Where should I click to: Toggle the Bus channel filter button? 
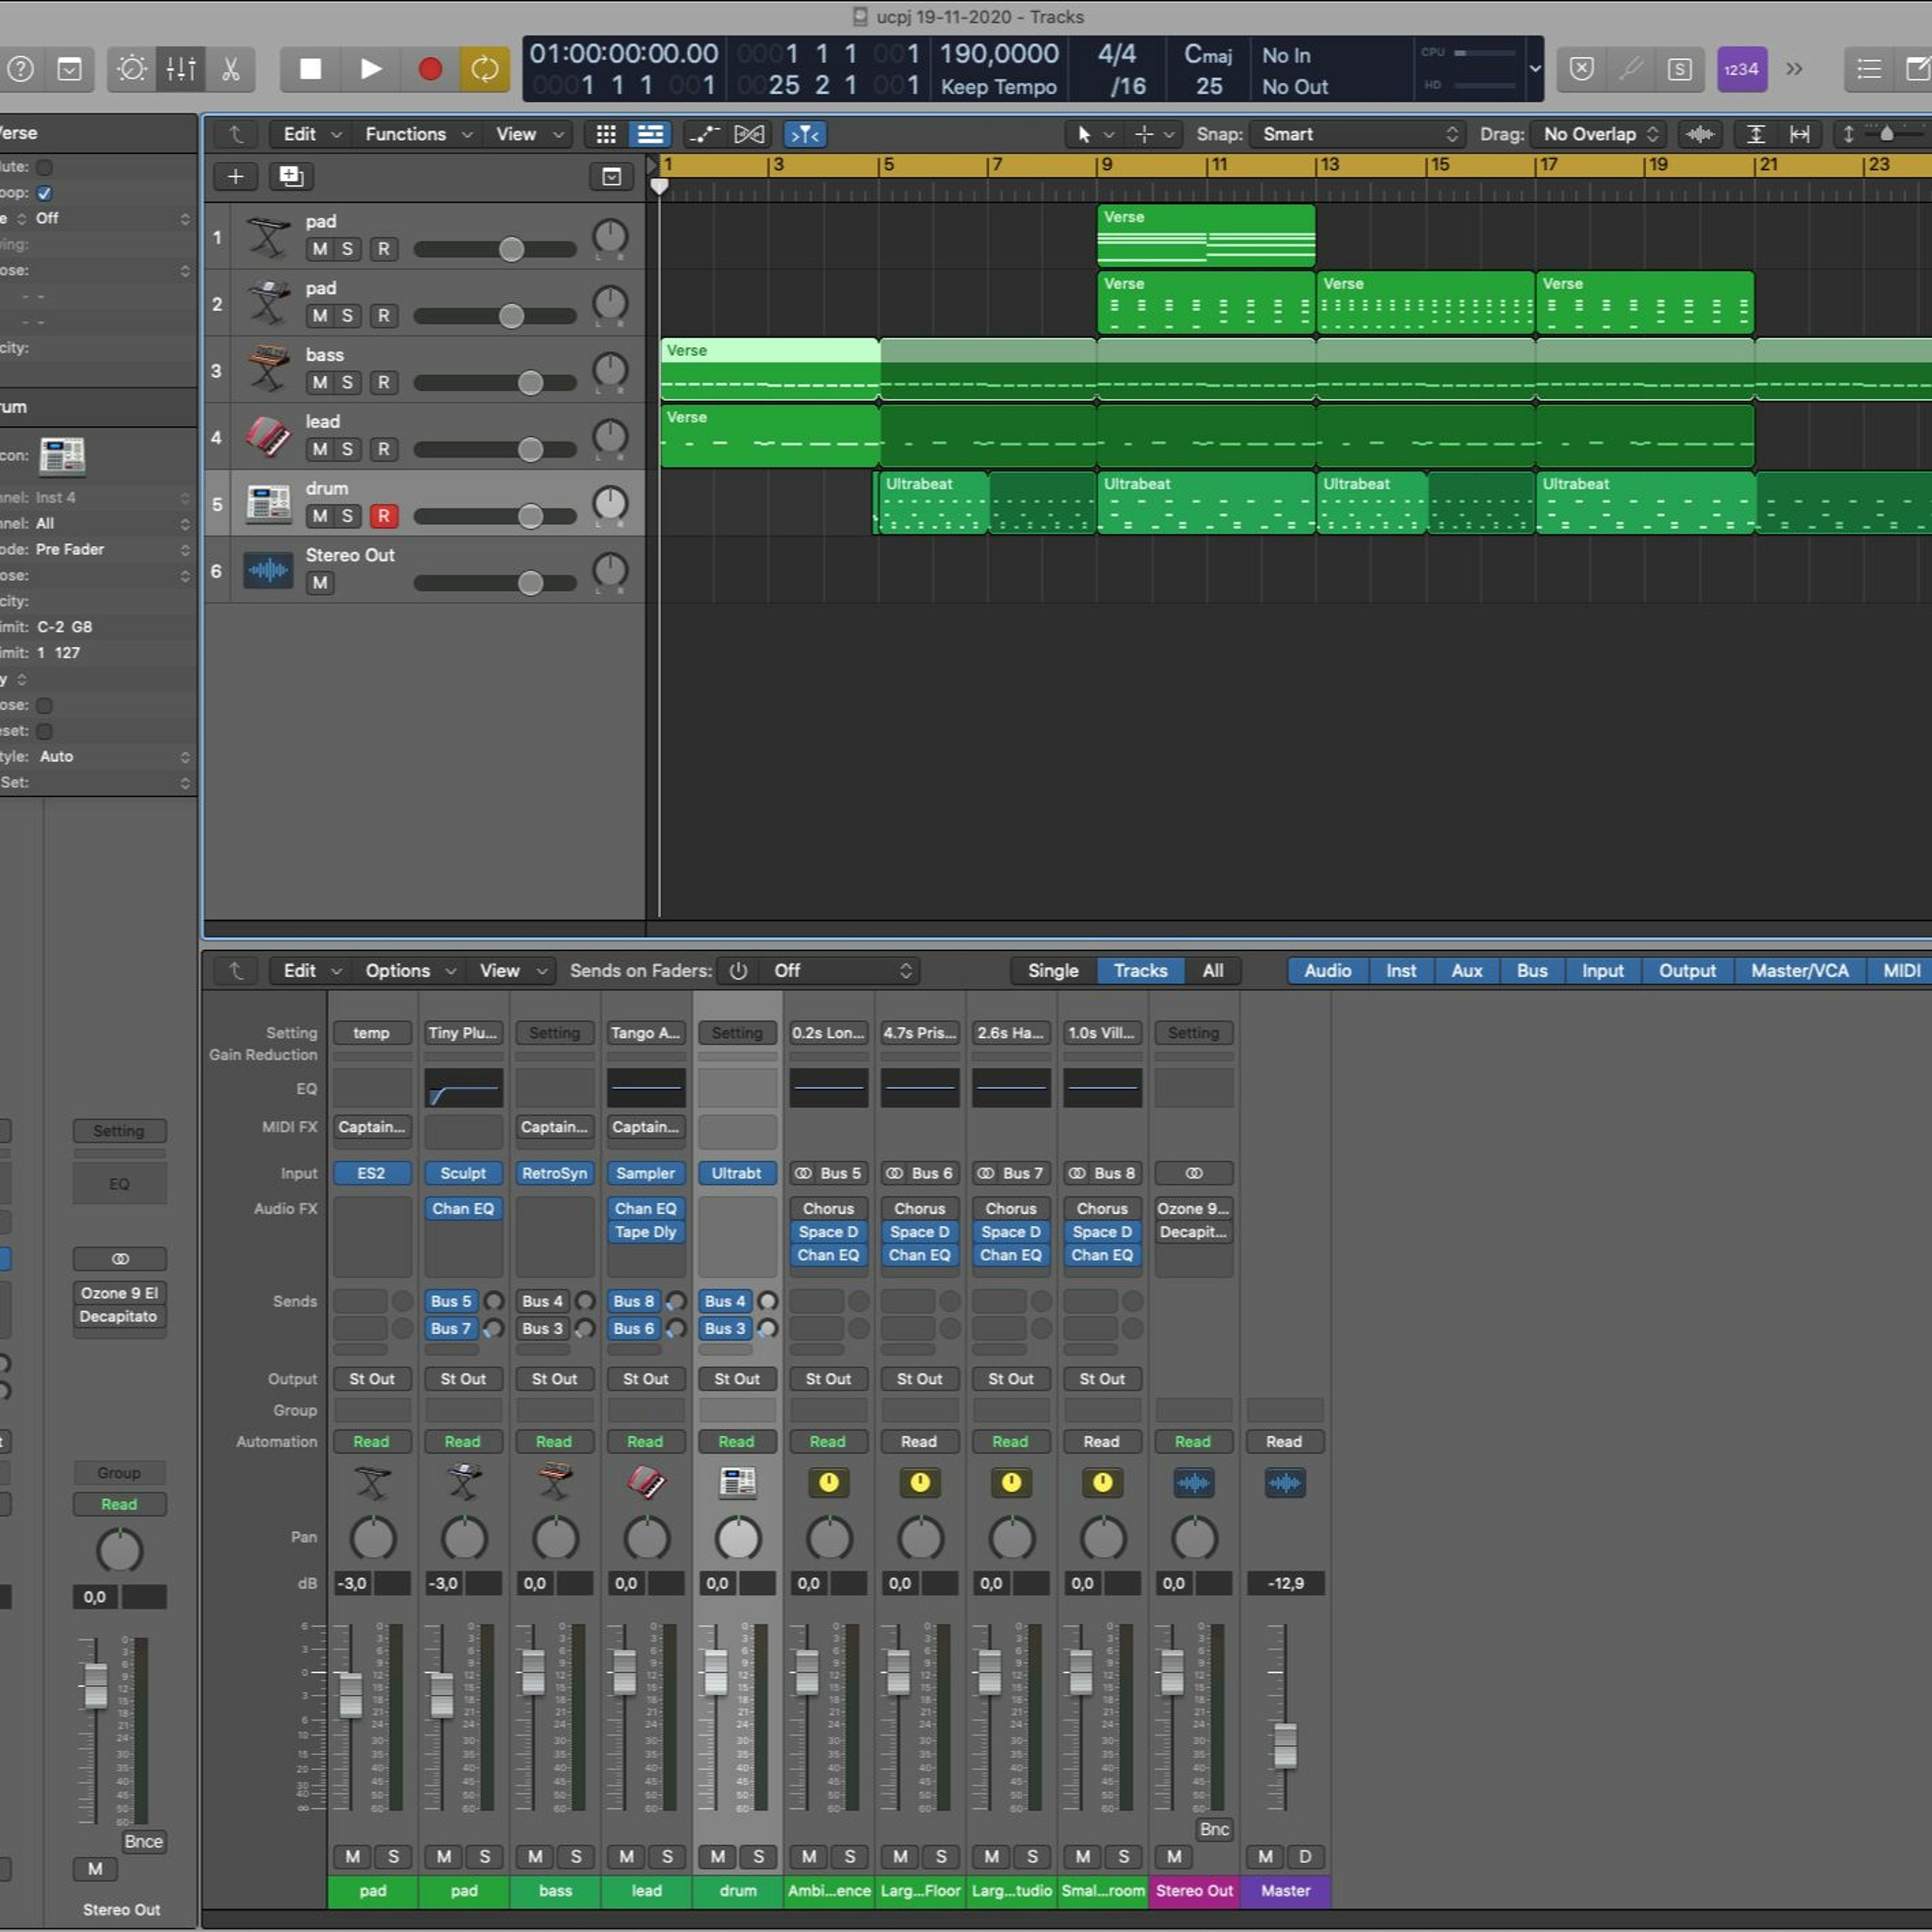(1532, 971)
